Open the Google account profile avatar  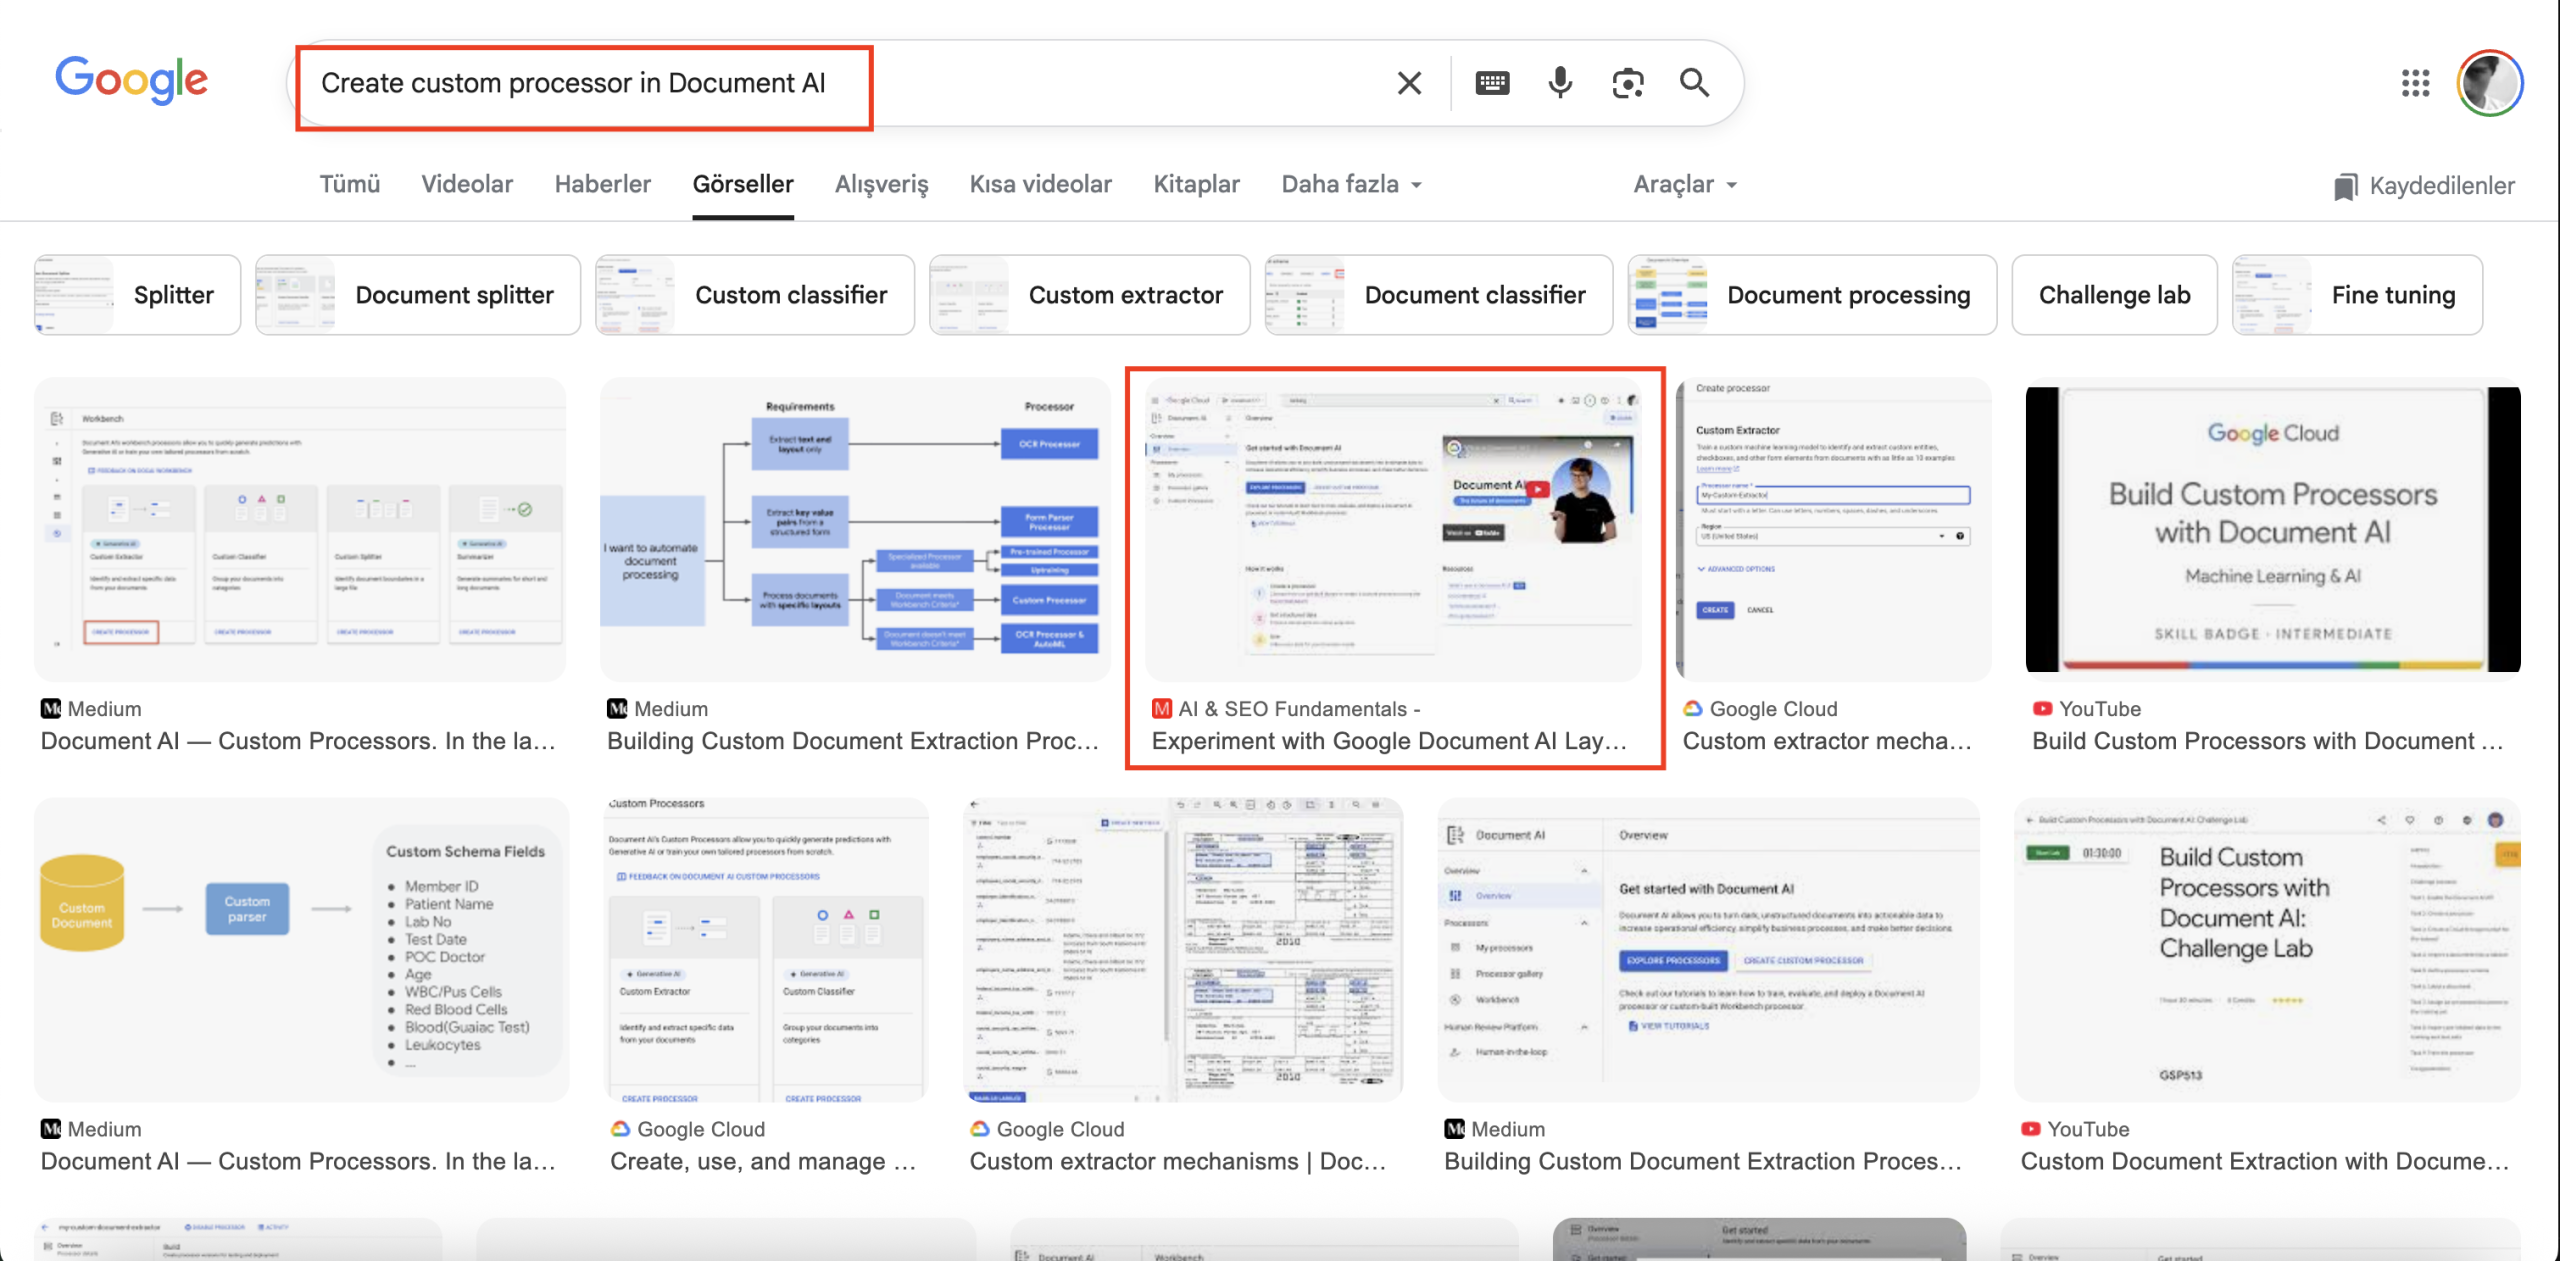tap(2489, 83)
